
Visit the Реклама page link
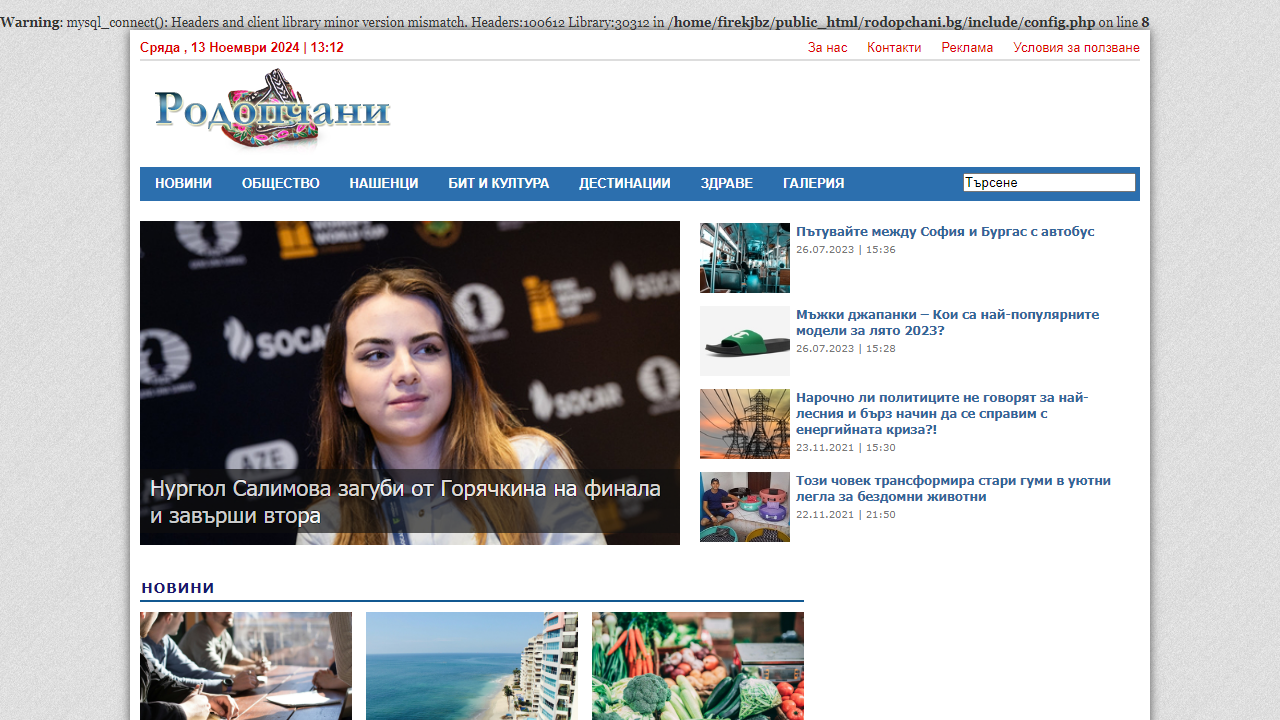(966, 48)
